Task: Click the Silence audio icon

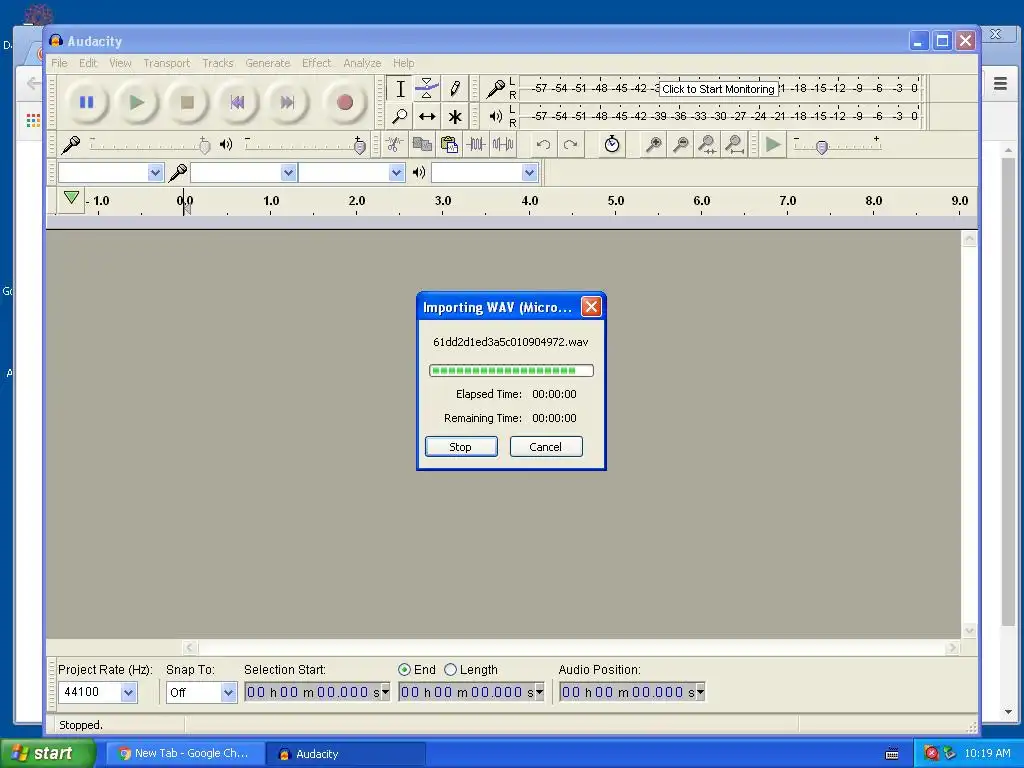Action: pyautogui.click(x=502, y=144)
